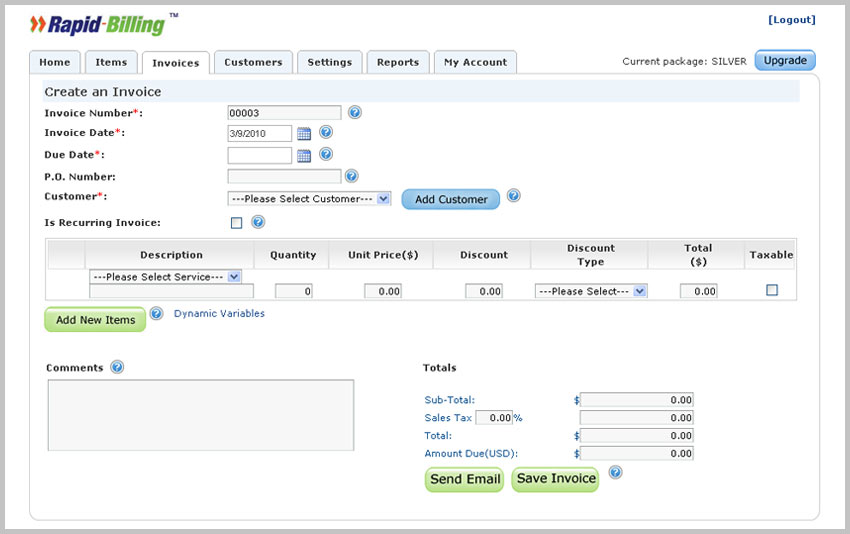Screen dimensions: 850x534
Task: Click help icon next to Save Invoice
Action: [x=615, y=472]
